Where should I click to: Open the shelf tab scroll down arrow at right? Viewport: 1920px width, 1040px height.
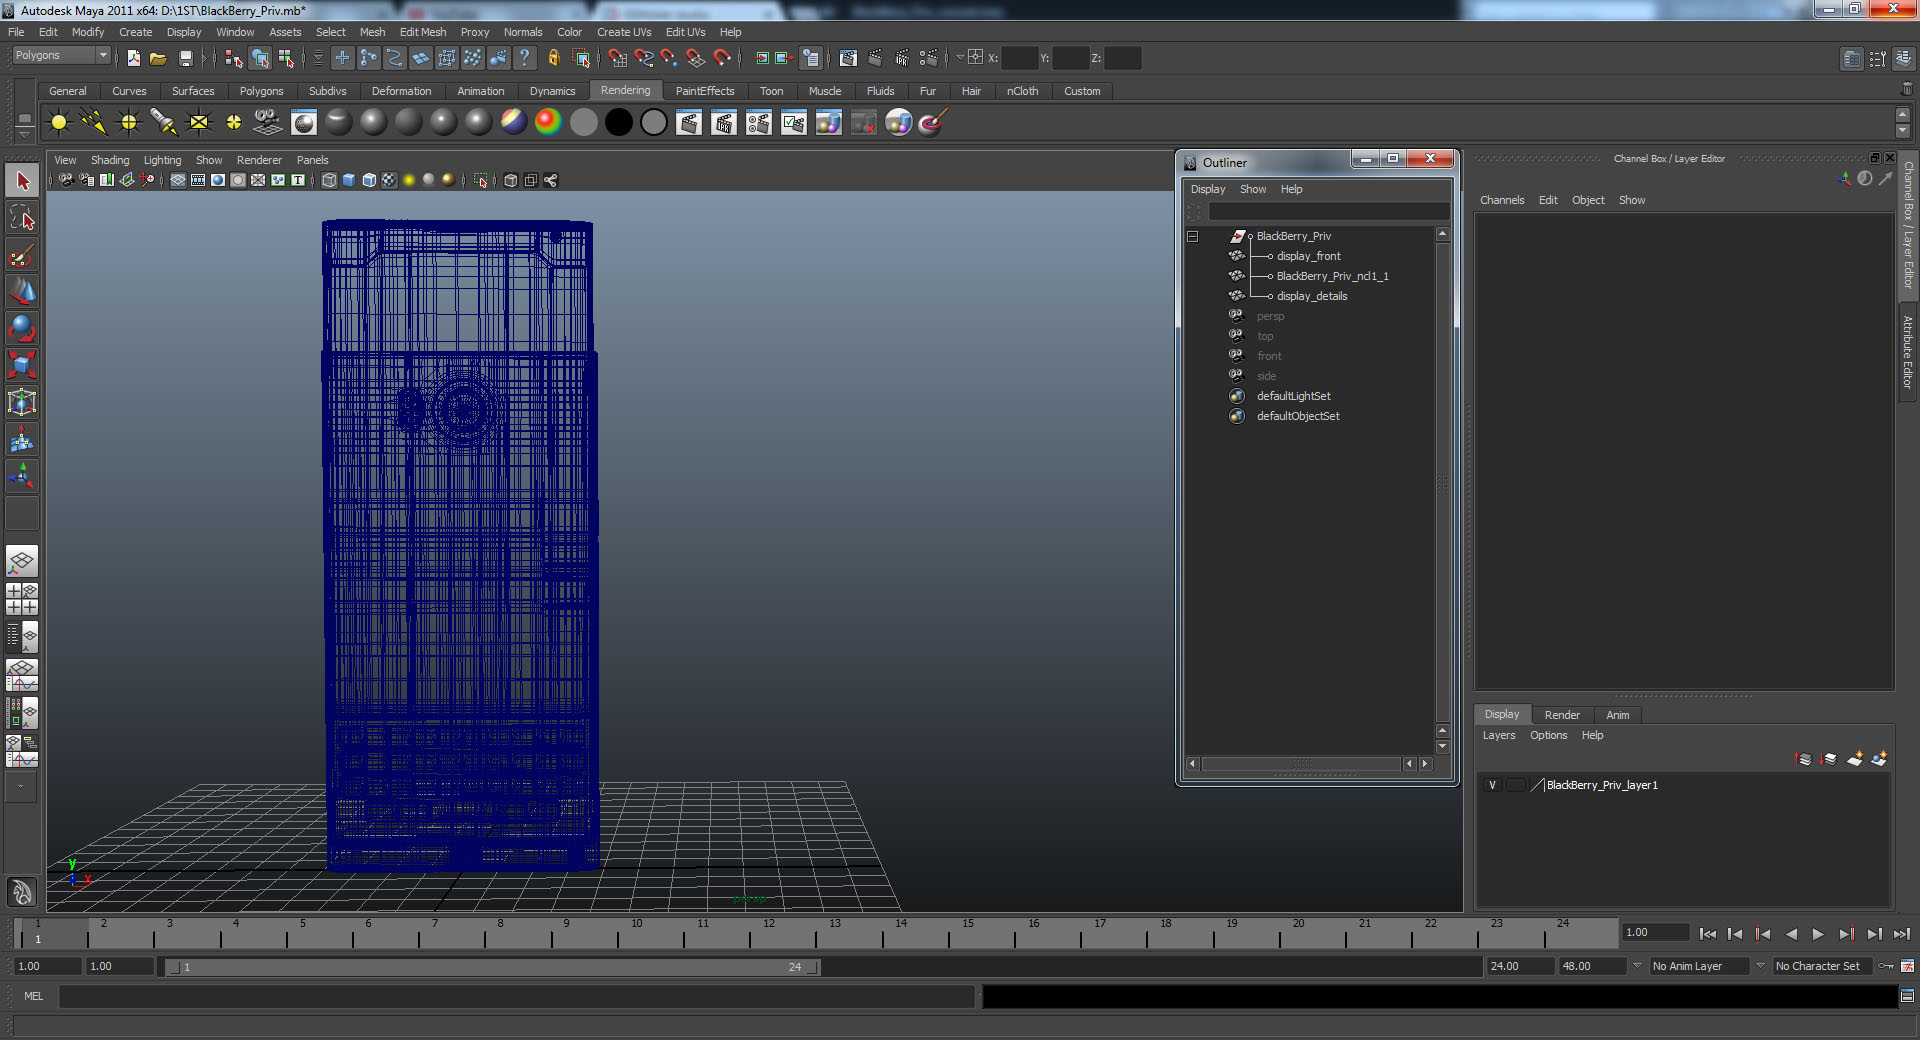(x=1903, y=132)
